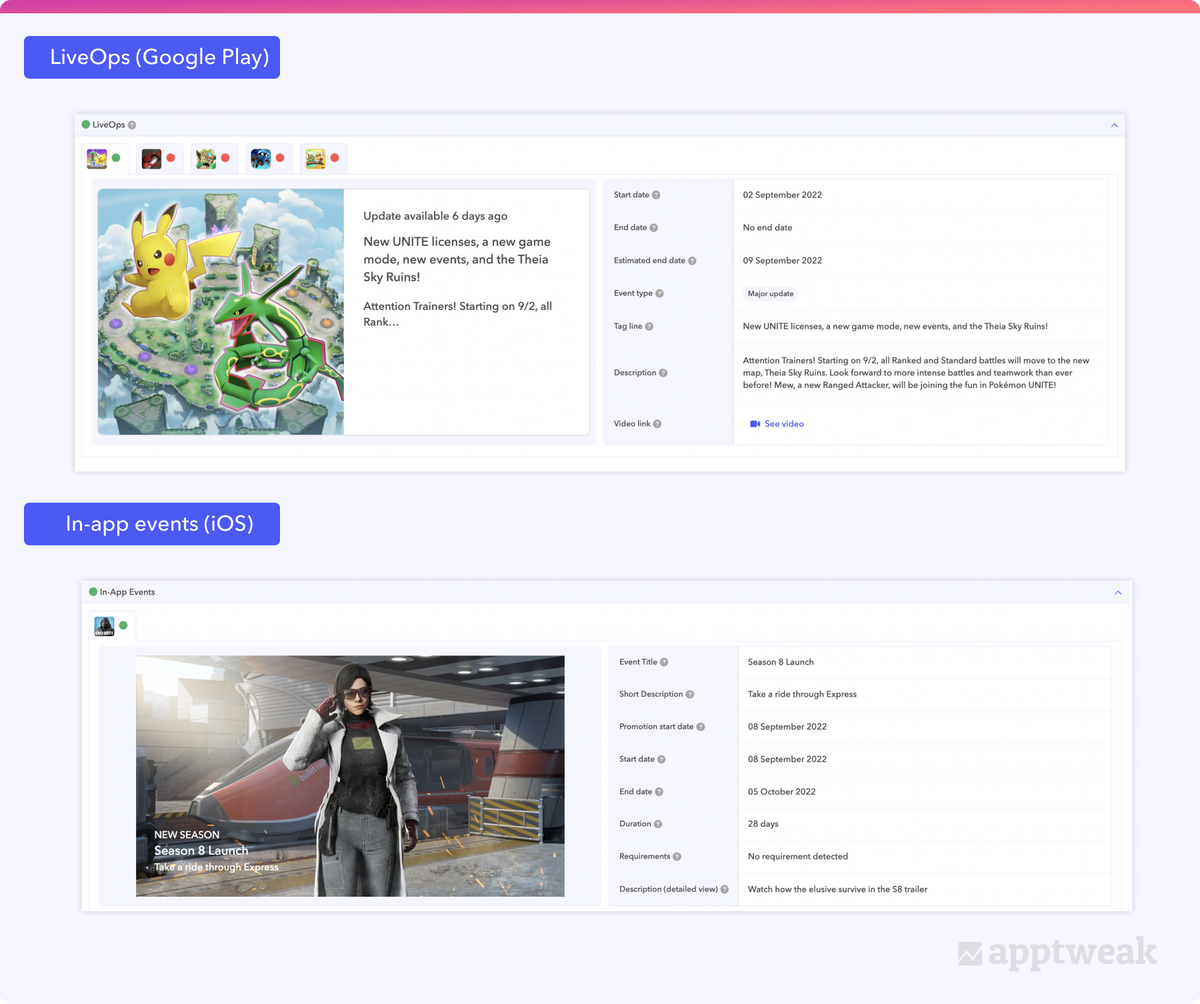Screen dimensions: 1200x1004
Task: Click the help icon beside Tag line
Action: coord(651,327)
